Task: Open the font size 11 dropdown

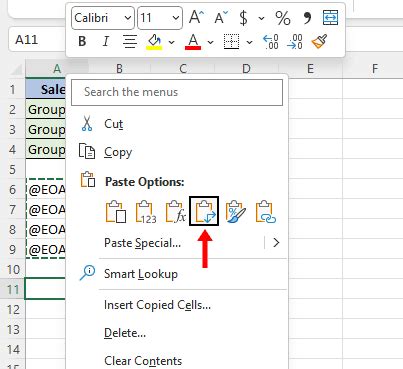Action: pyautogui.click(x=176, y=18)
